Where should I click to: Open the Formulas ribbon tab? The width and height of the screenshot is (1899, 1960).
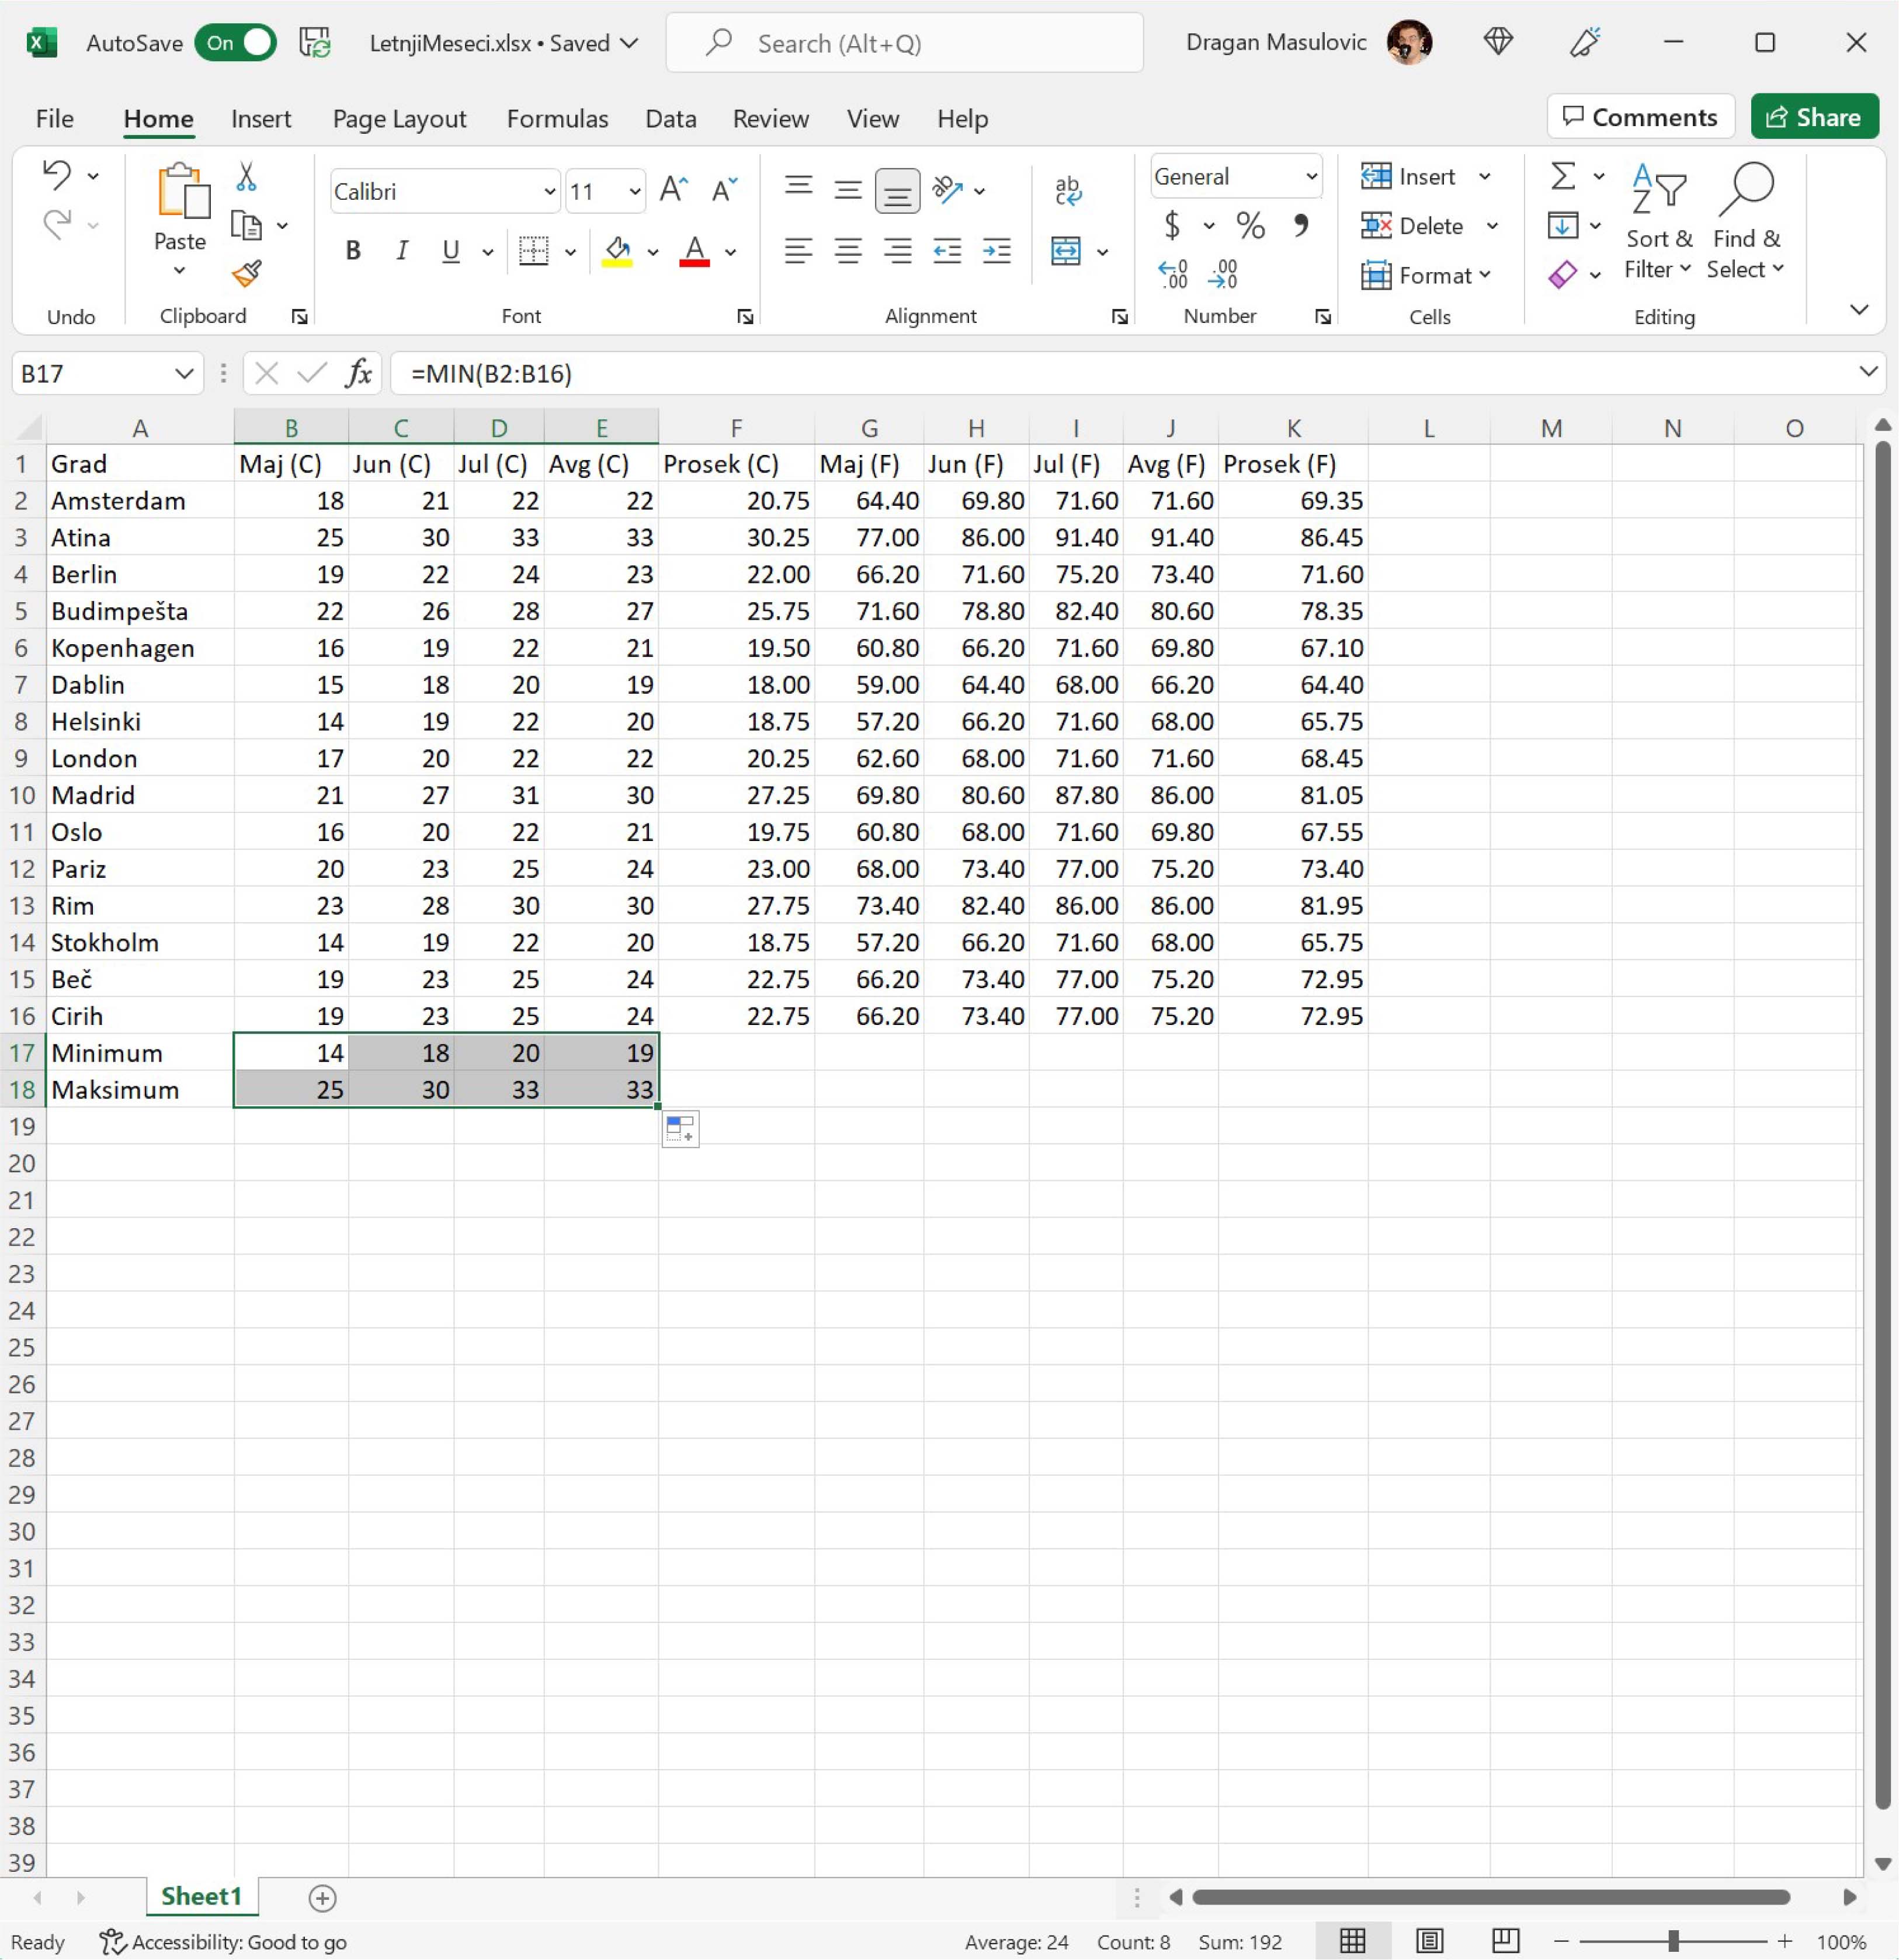pyautogui.click(x=557, y=119)
